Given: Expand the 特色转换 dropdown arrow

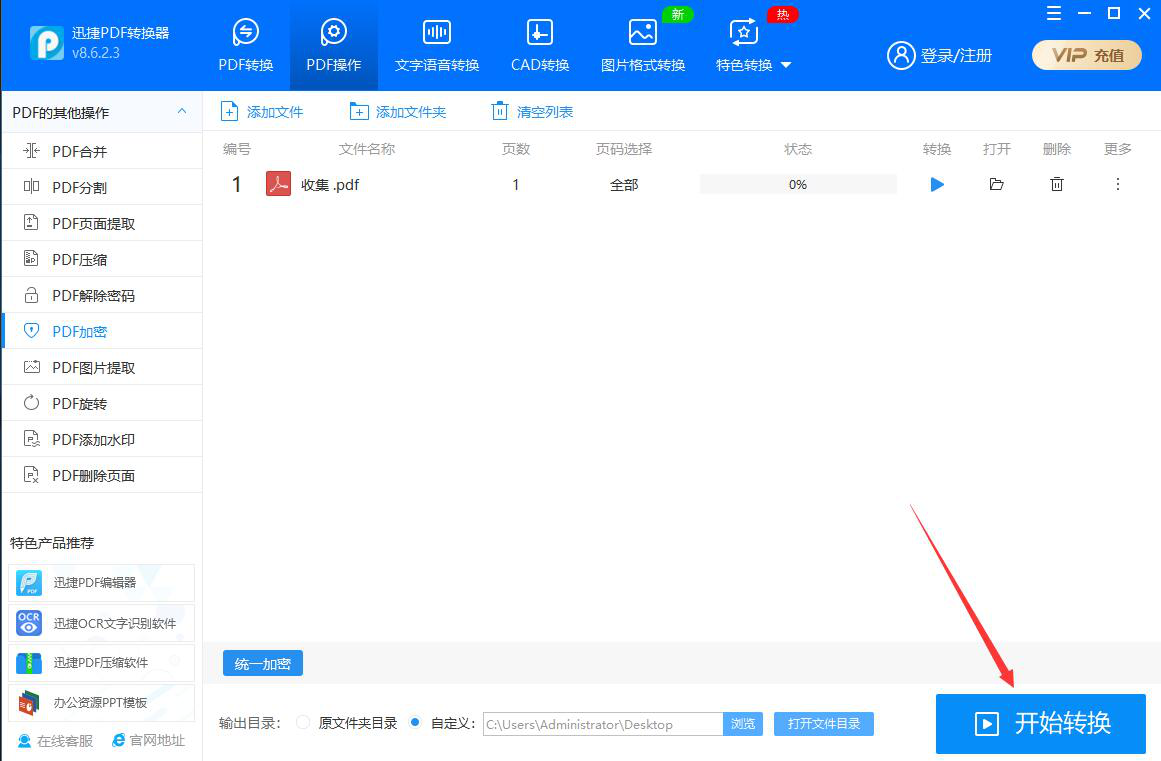Looking at the screenshot, I should (x=786, y=65).
